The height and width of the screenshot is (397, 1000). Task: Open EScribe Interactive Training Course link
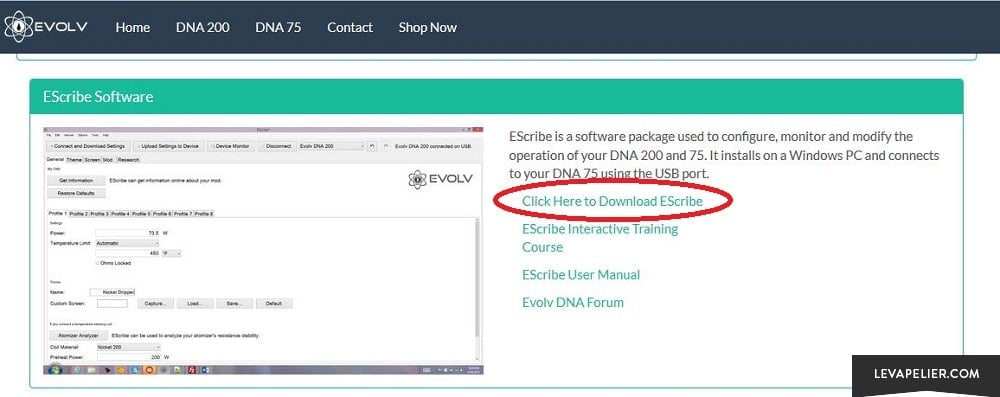pyautogui.click(x=600, y=237)
